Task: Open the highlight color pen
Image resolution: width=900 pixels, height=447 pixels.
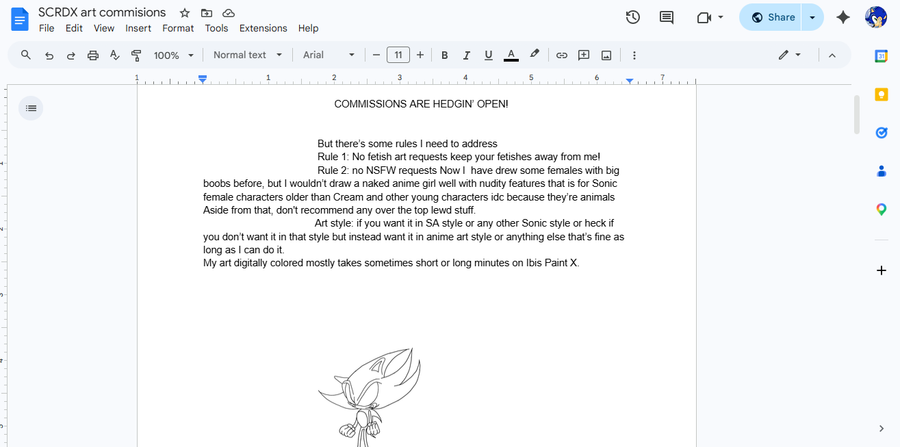Action: (x=534, y=55)
